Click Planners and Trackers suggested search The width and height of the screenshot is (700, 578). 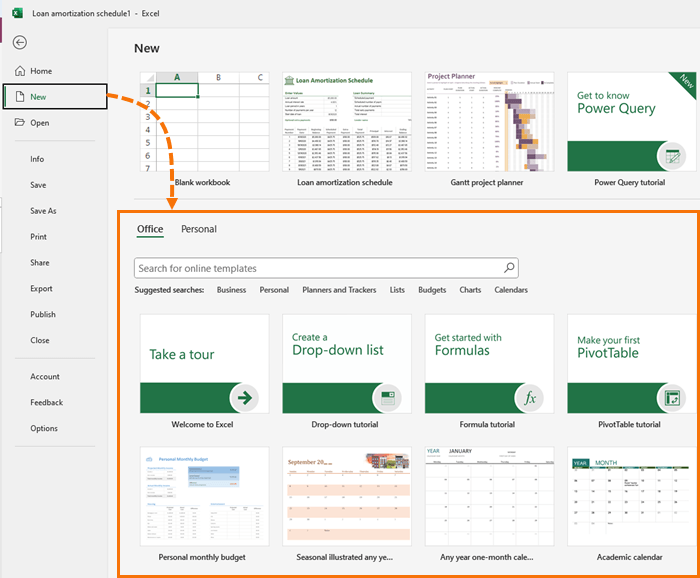[339, 290]
